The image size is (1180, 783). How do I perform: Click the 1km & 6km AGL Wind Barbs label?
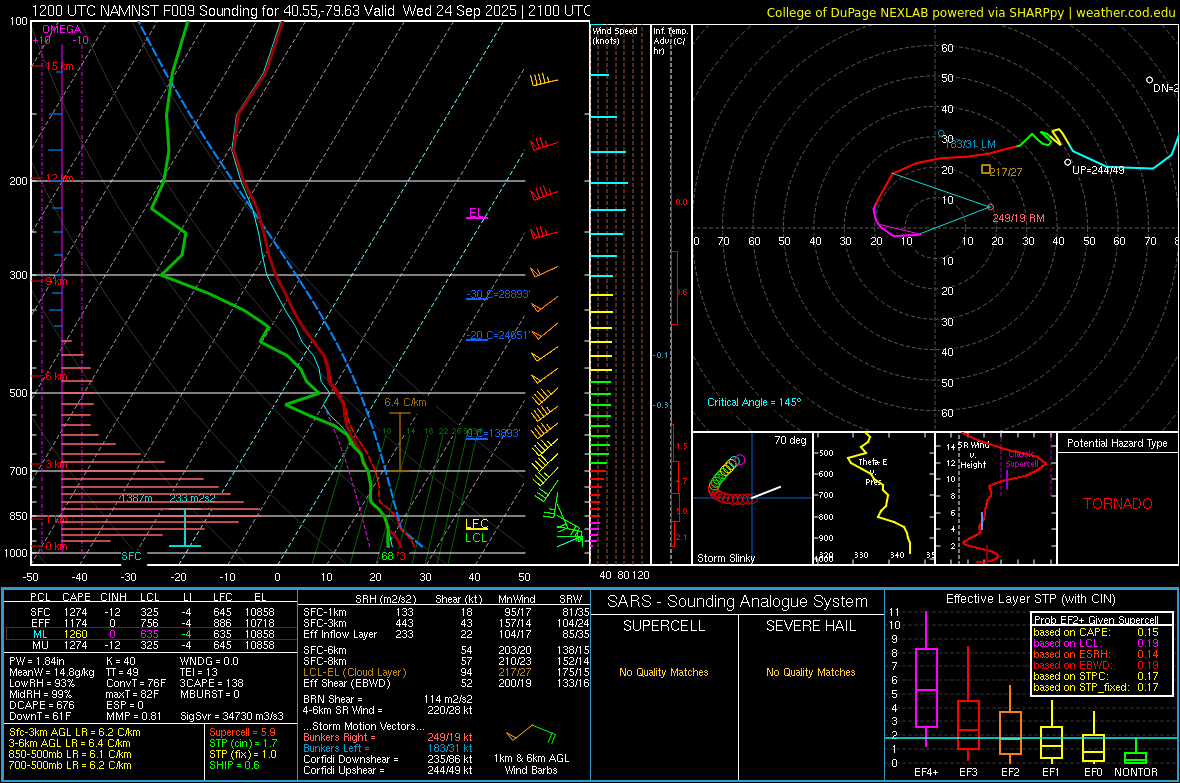pos(531,764)
